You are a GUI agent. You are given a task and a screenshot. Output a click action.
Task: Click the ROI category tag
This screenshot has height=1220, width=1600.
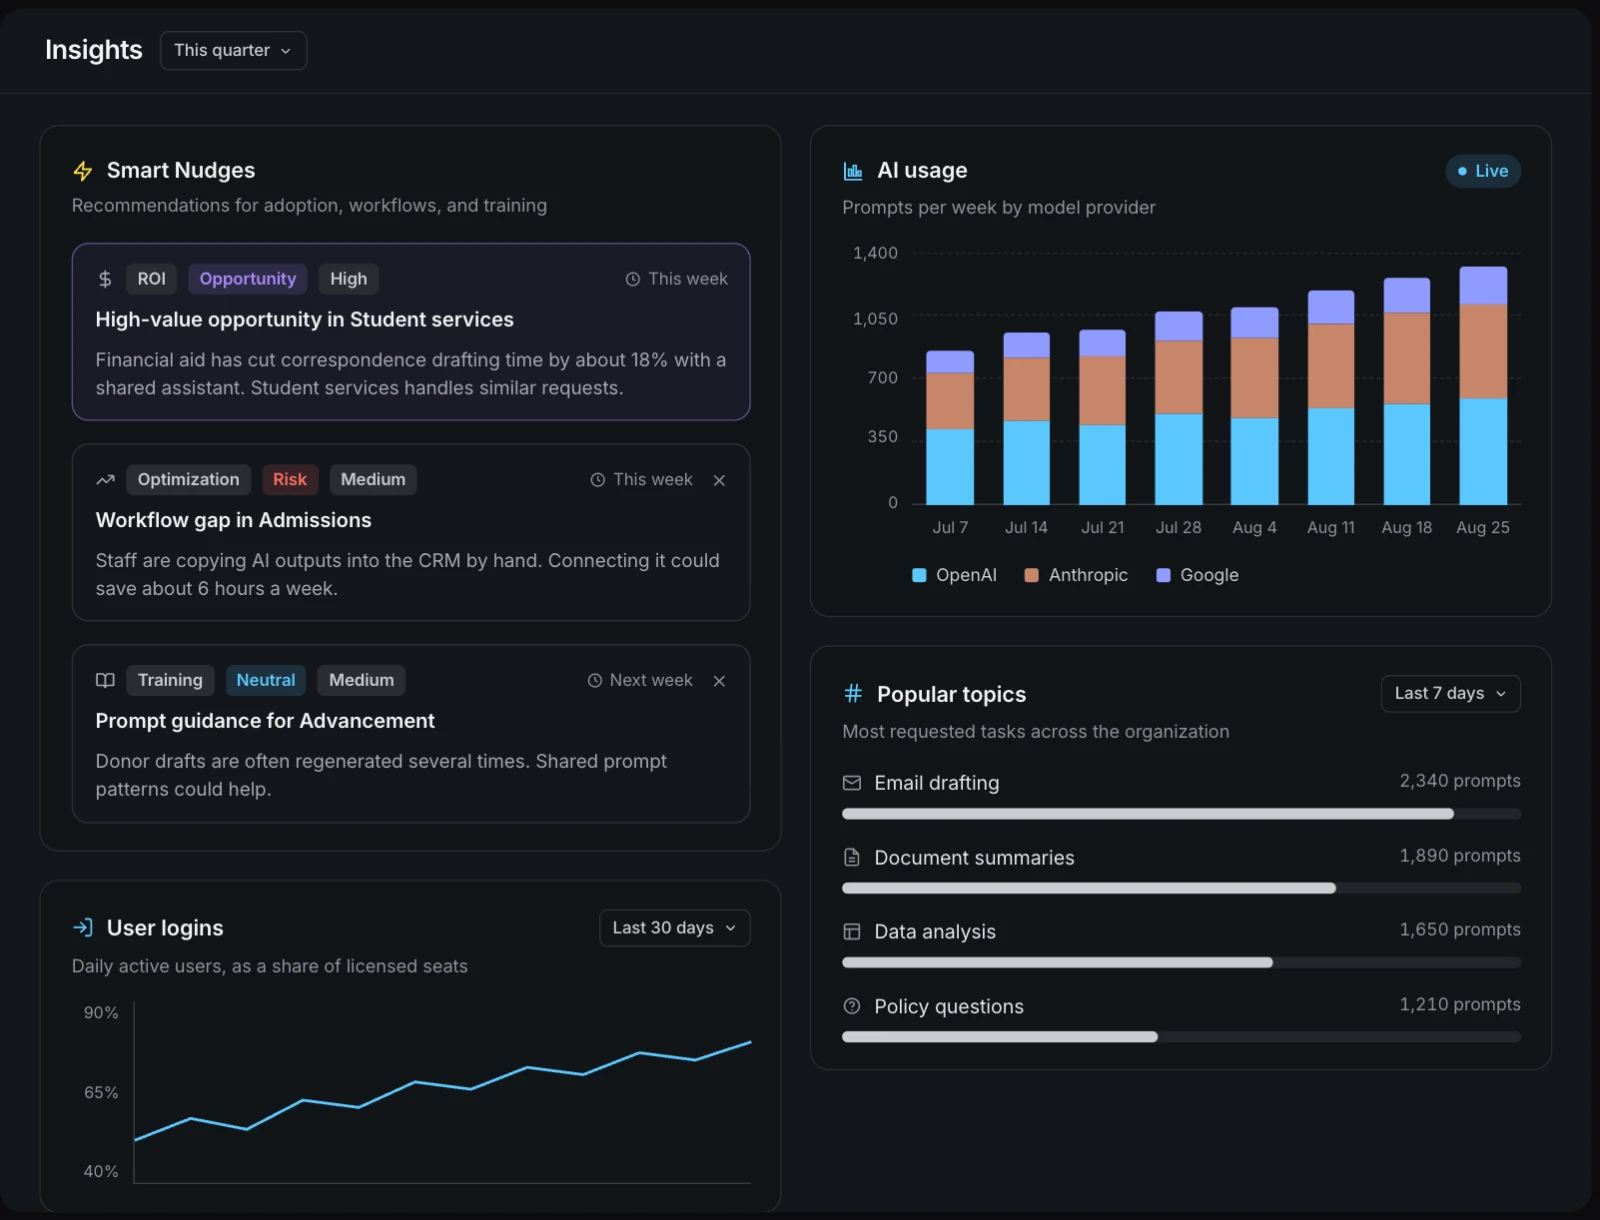click(x=152, y=279)
